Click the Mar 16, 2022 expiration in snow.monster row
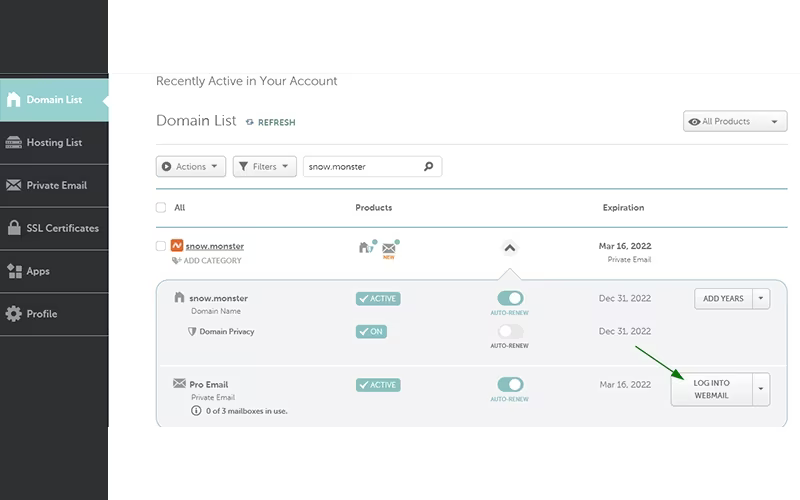Image resolution: width=800 pixels, height=500 pixels. (x=625, y=246)
